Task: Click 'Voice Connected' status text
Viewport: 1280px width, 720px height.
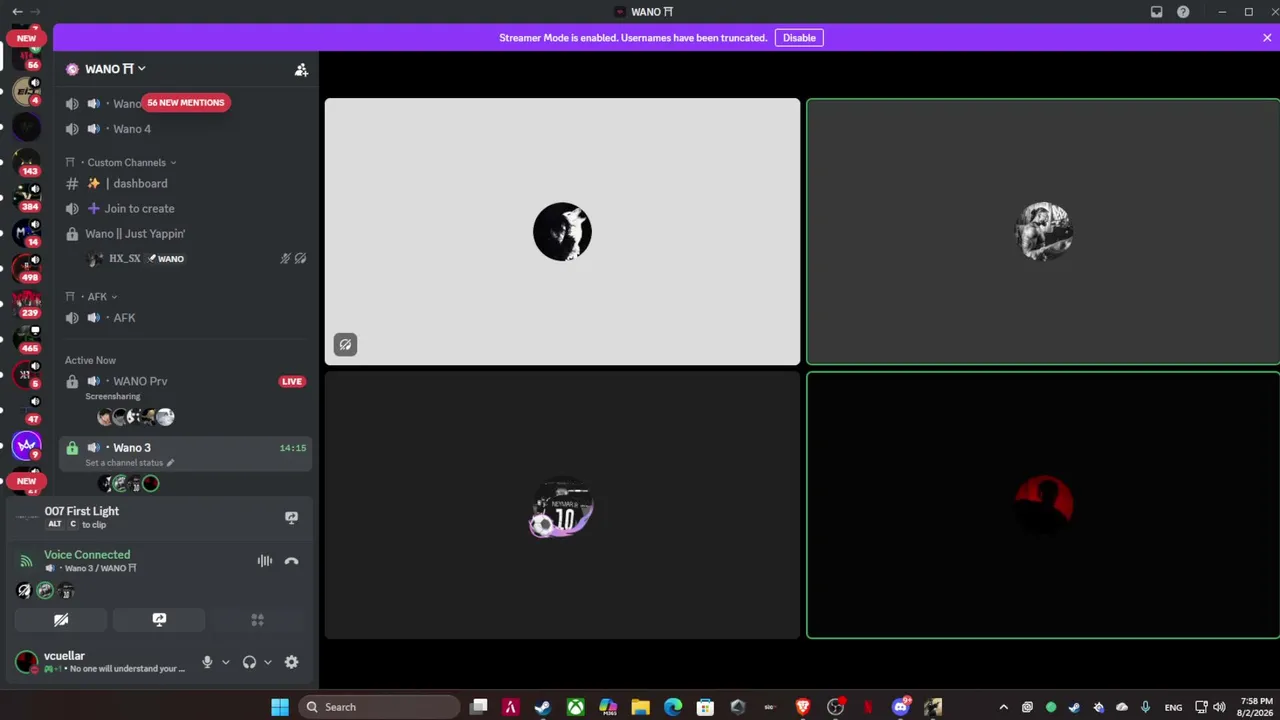Action: point(87,554)
